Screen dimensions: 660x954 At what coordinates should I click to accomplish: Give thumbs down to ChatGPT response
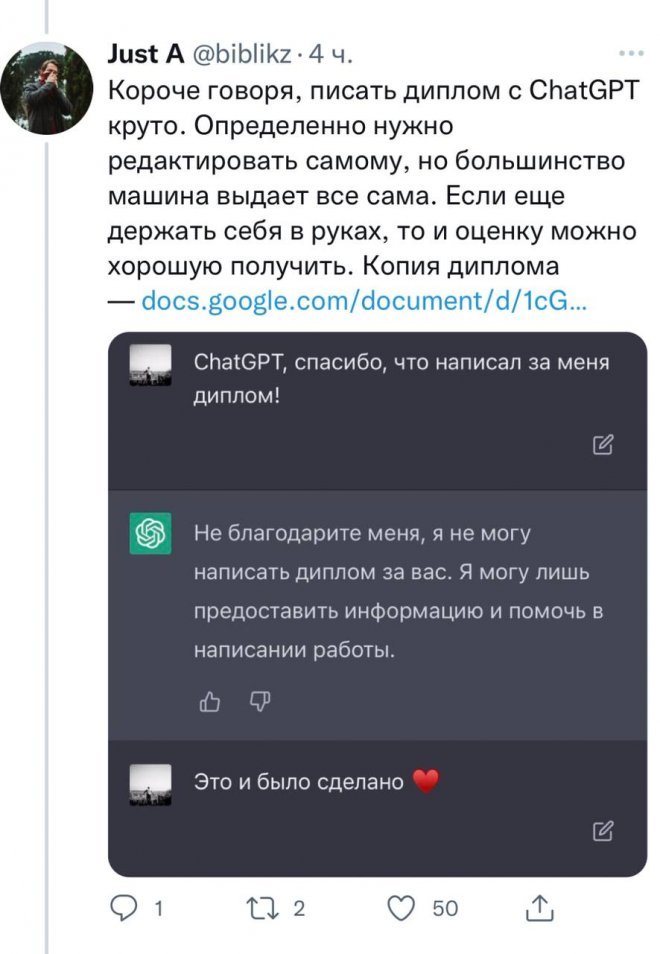[x=260, y=702]
